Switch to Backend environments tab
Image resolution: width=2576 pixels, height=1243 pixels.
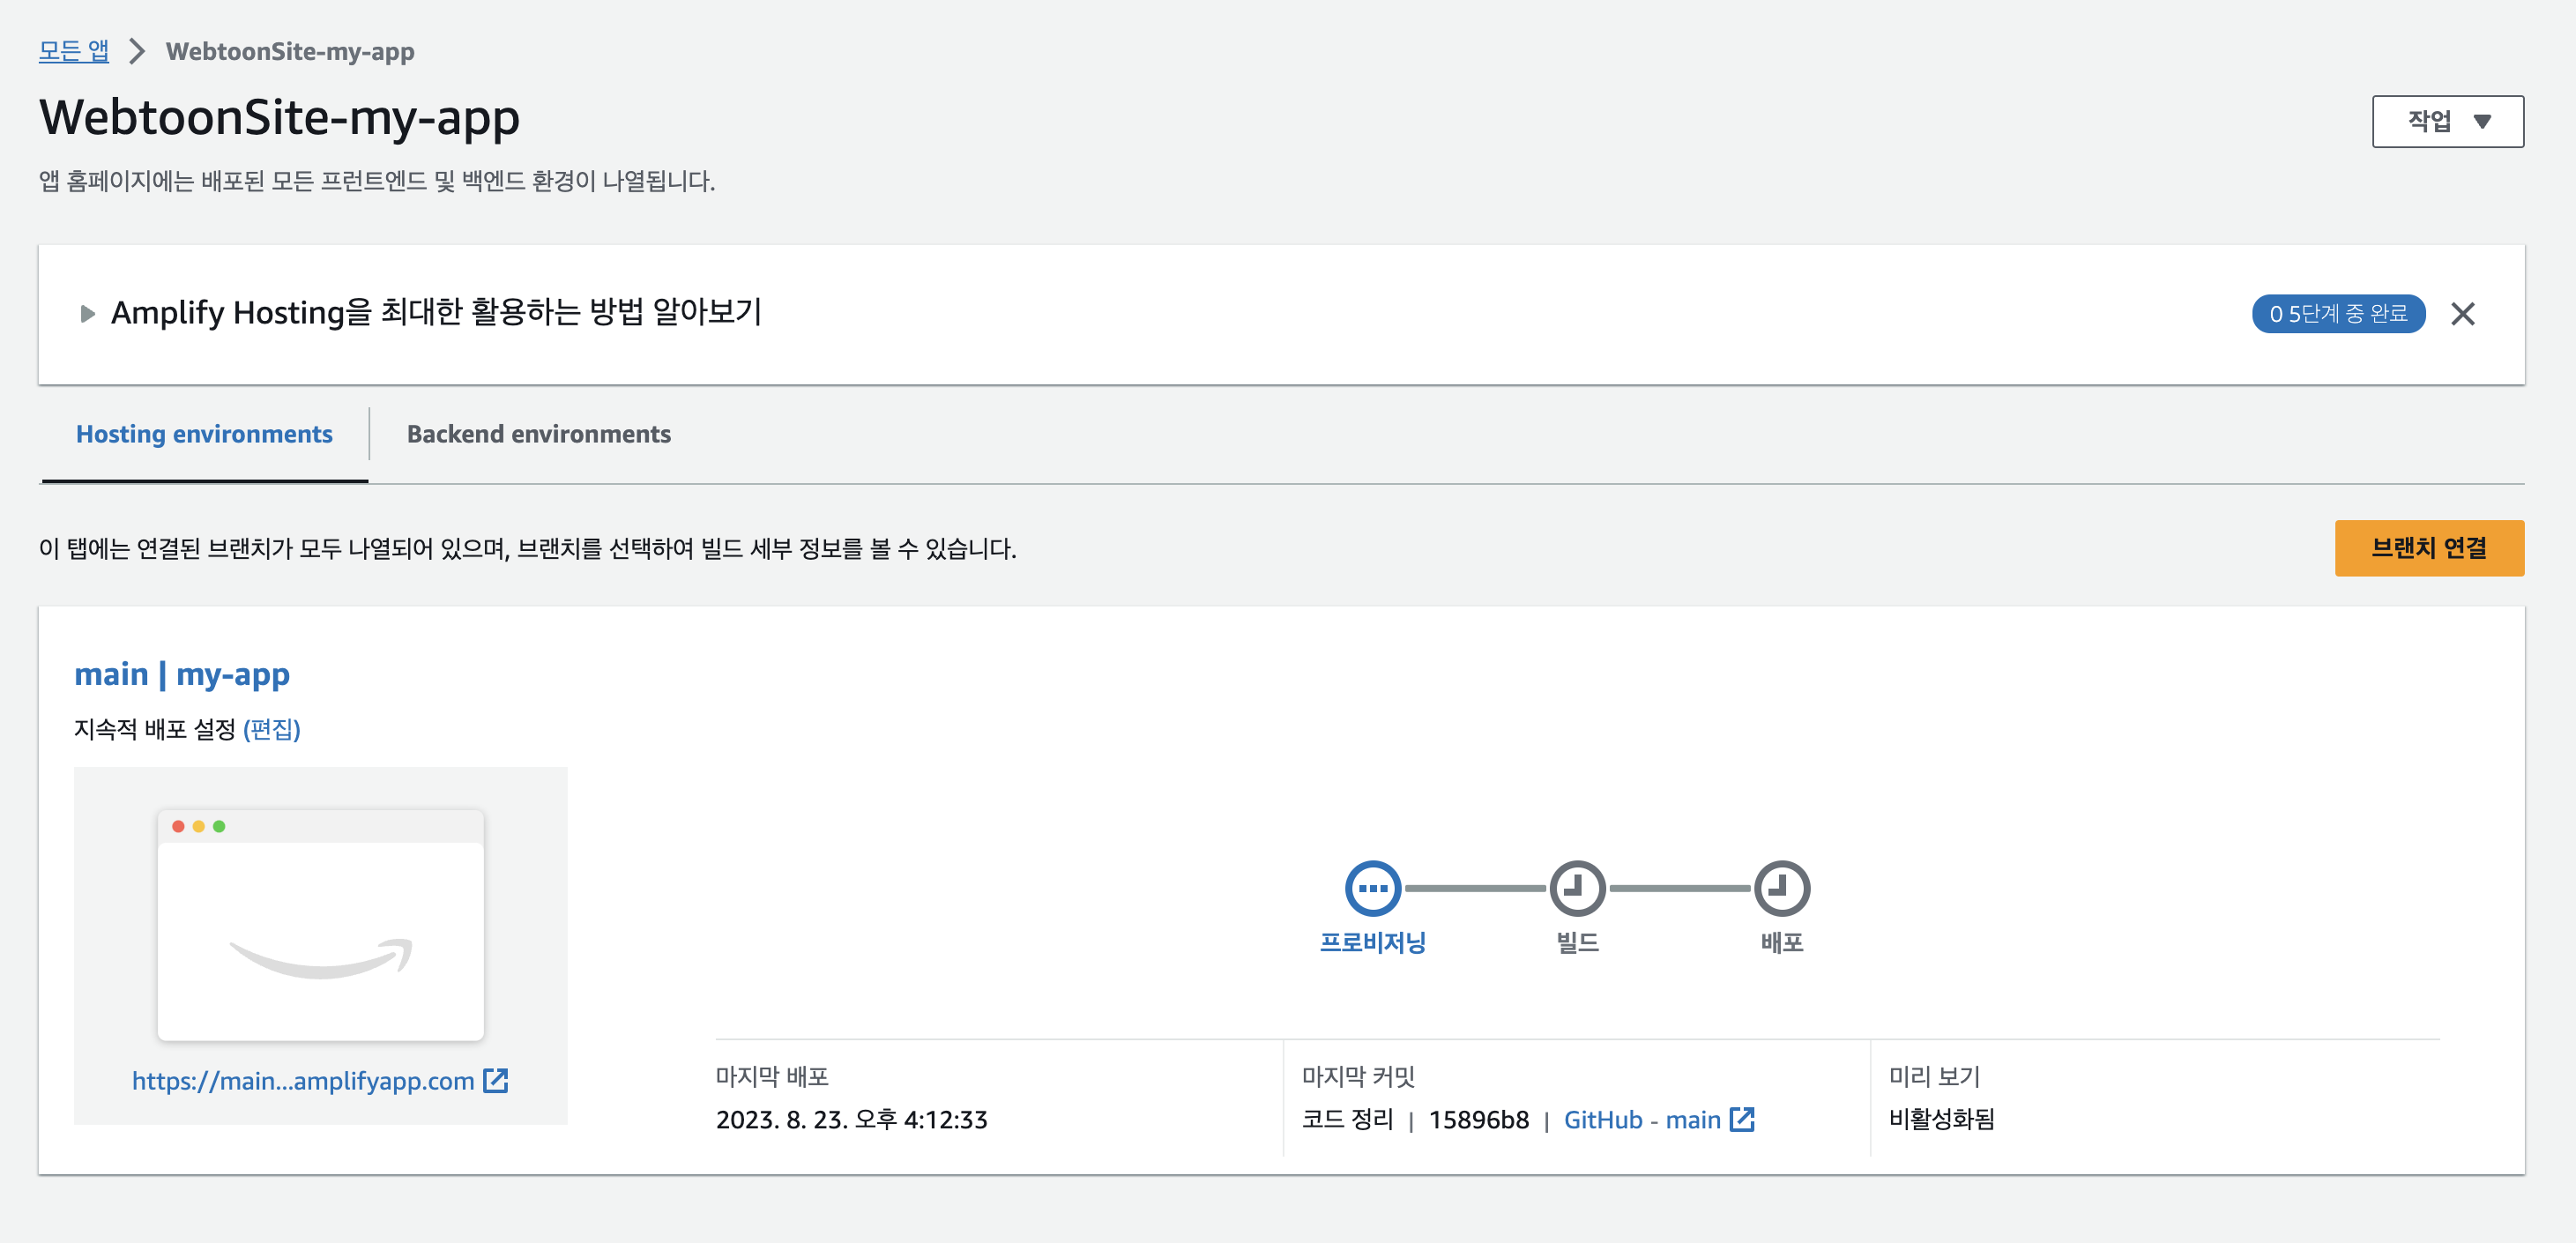click(x=538, y=434)
